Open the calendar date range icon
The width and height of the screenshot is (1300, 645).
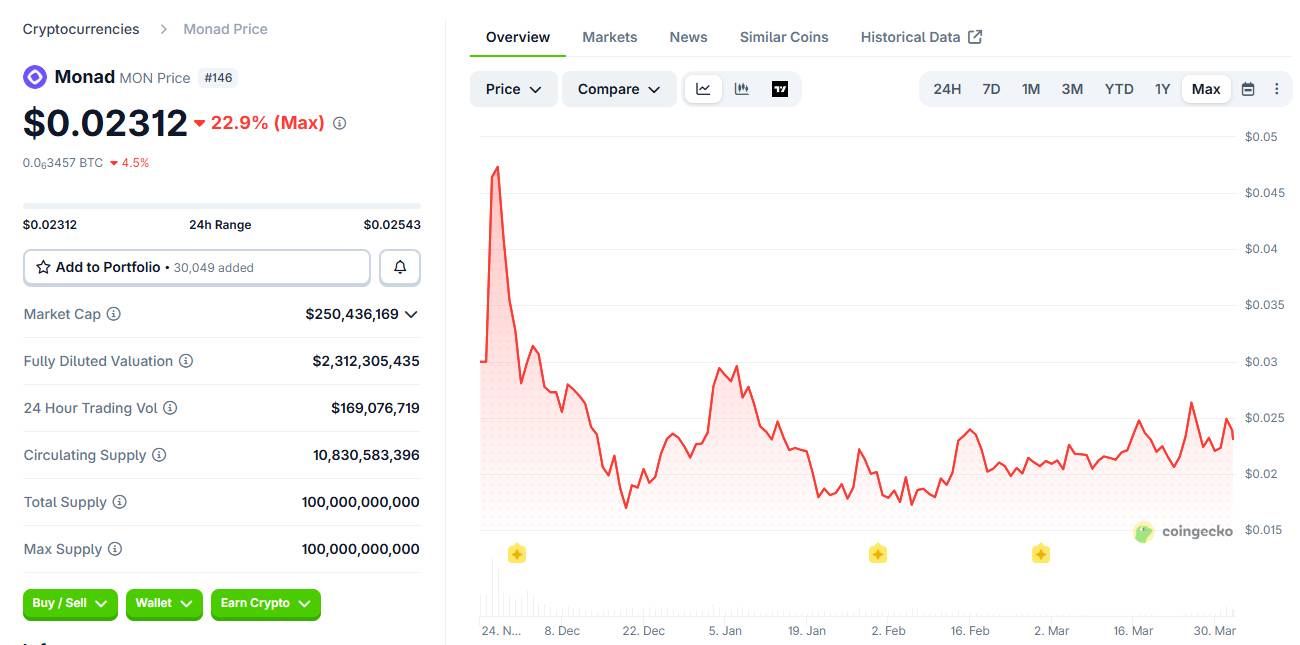pos(1248,88)
